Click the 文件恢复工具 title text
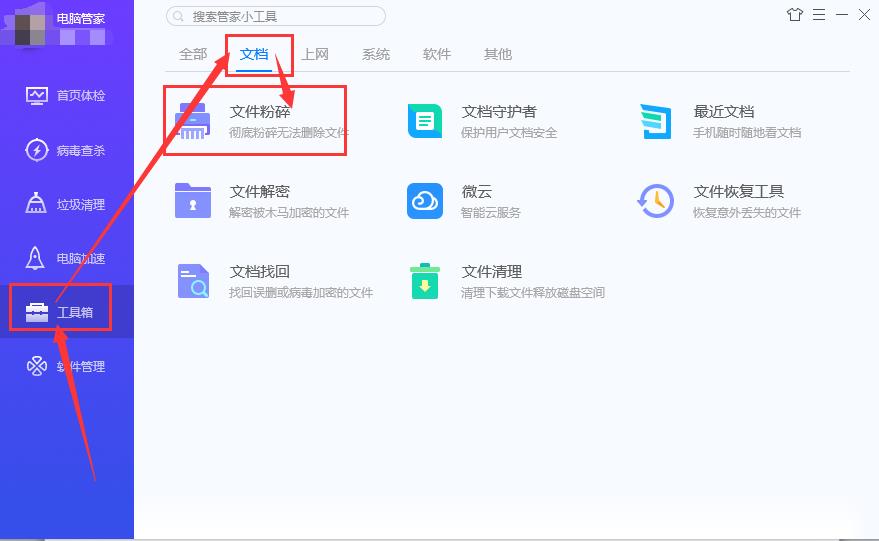879x541 pixels. pyautogui.click(x=739, y=192)
